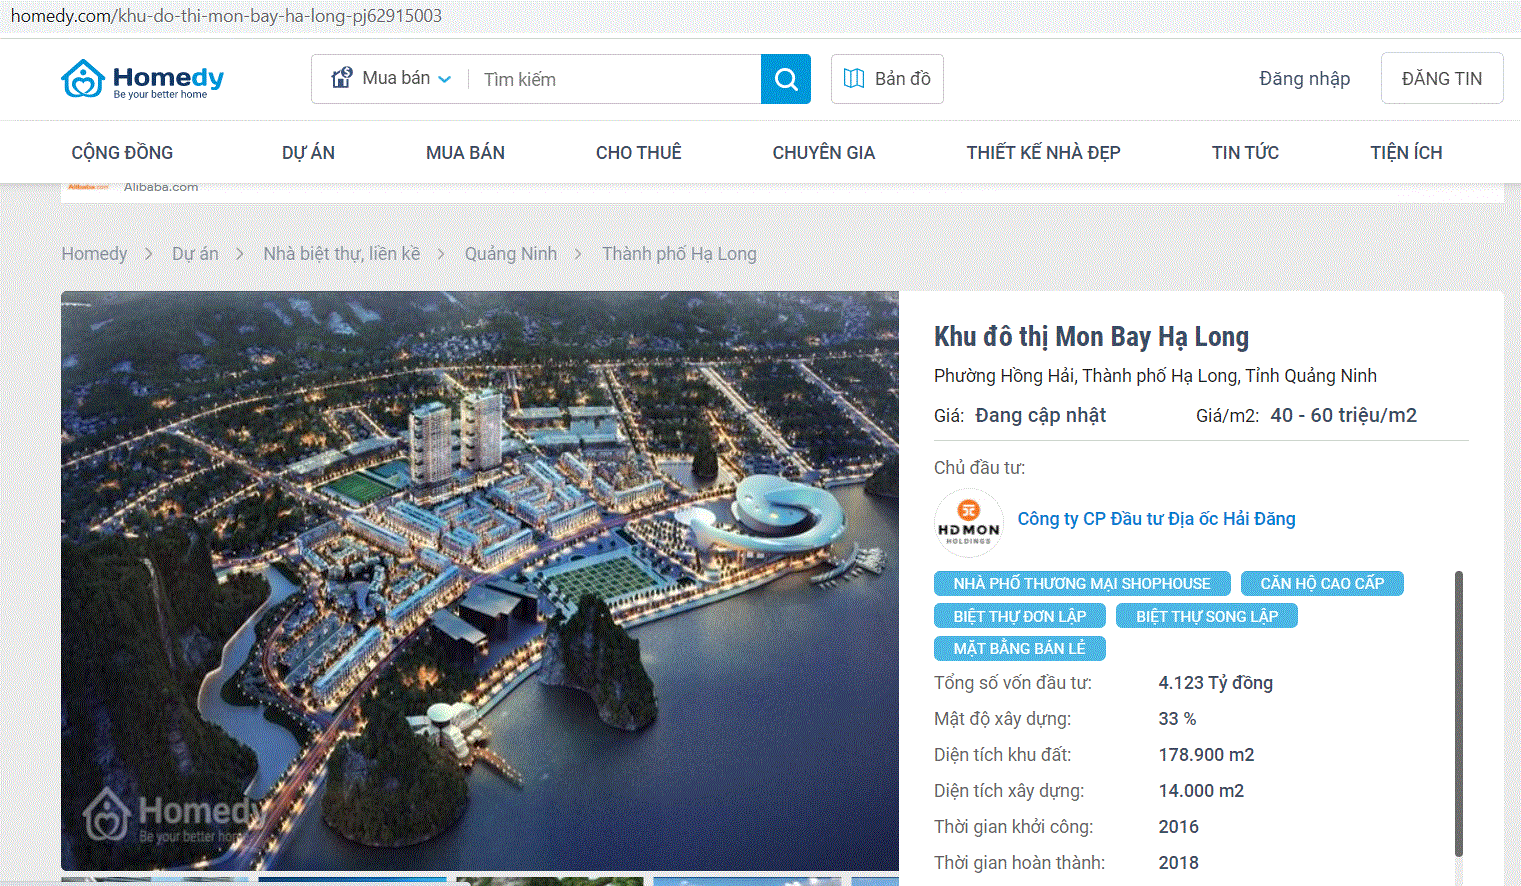Click the project info panel scrollbar
The width and height of the screenshot is (1521, 886).
click(1459, 714)
